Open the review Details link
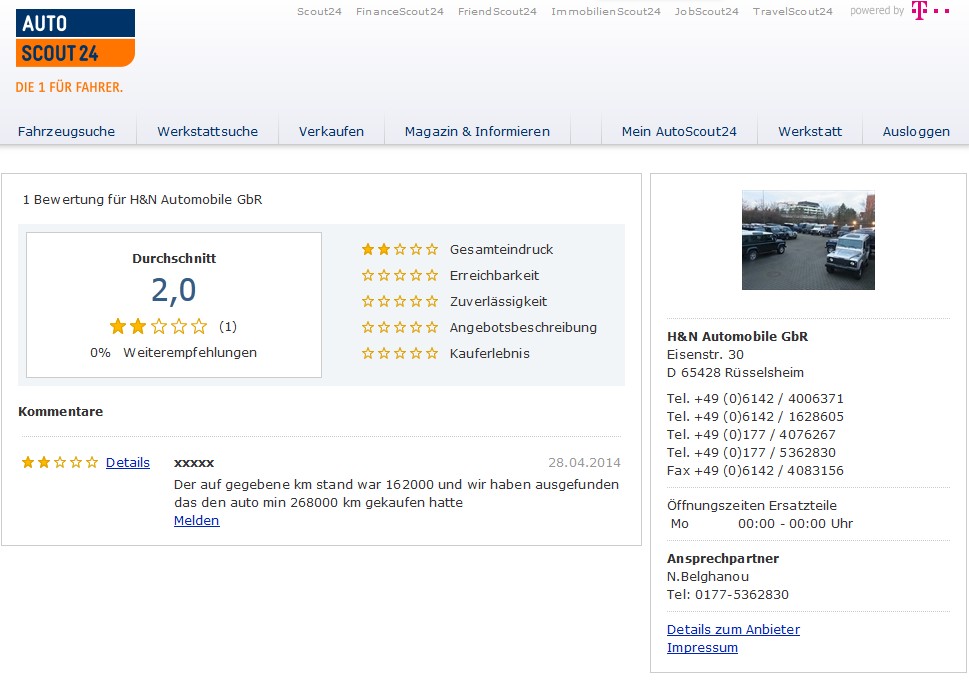Screen dimensions: 969x682 point(128,463)
